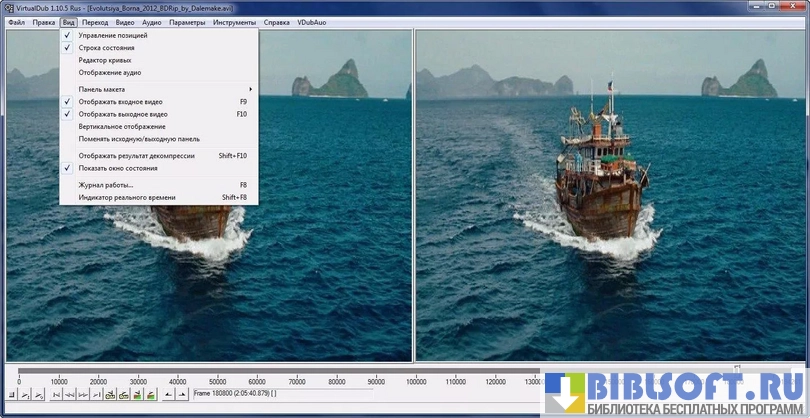Select 'Редактор кривых' menu entry

click(x=105, y=60)
